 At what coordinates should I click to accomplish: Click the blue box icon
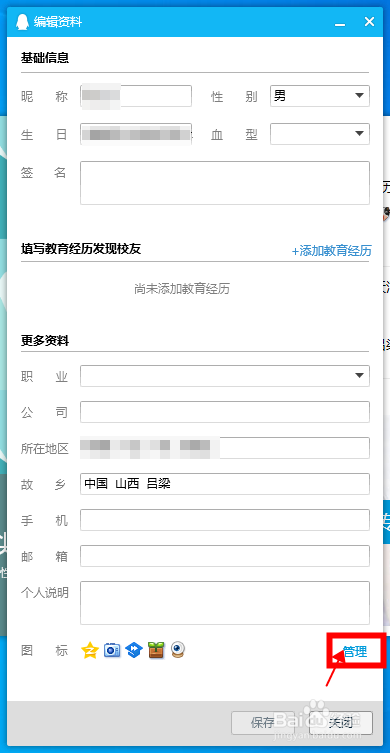[134, 650]
